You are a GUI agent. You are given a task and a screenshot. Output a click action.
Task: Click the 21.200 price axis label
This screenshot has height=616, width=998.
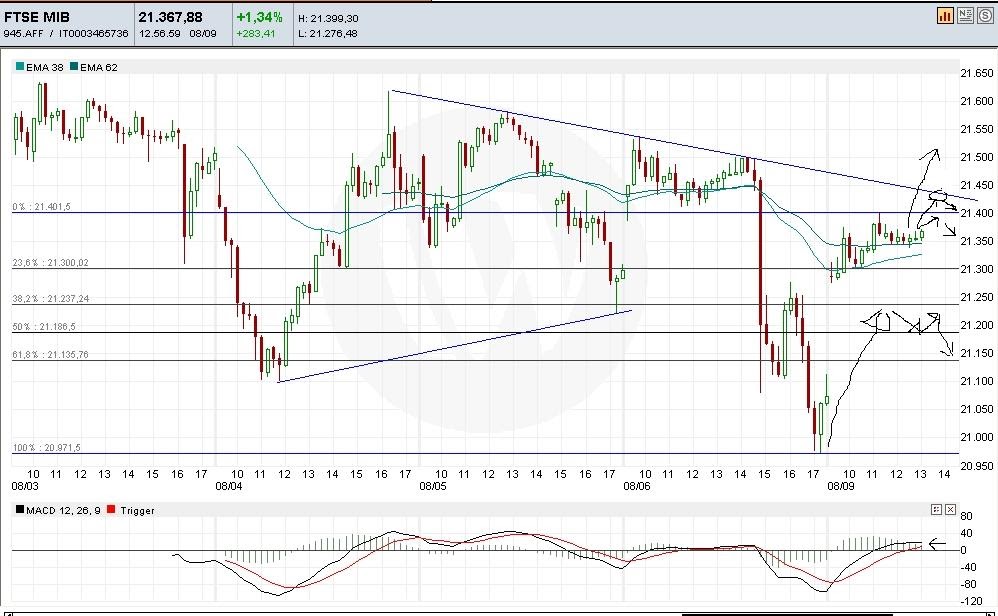tap(976, 325)
